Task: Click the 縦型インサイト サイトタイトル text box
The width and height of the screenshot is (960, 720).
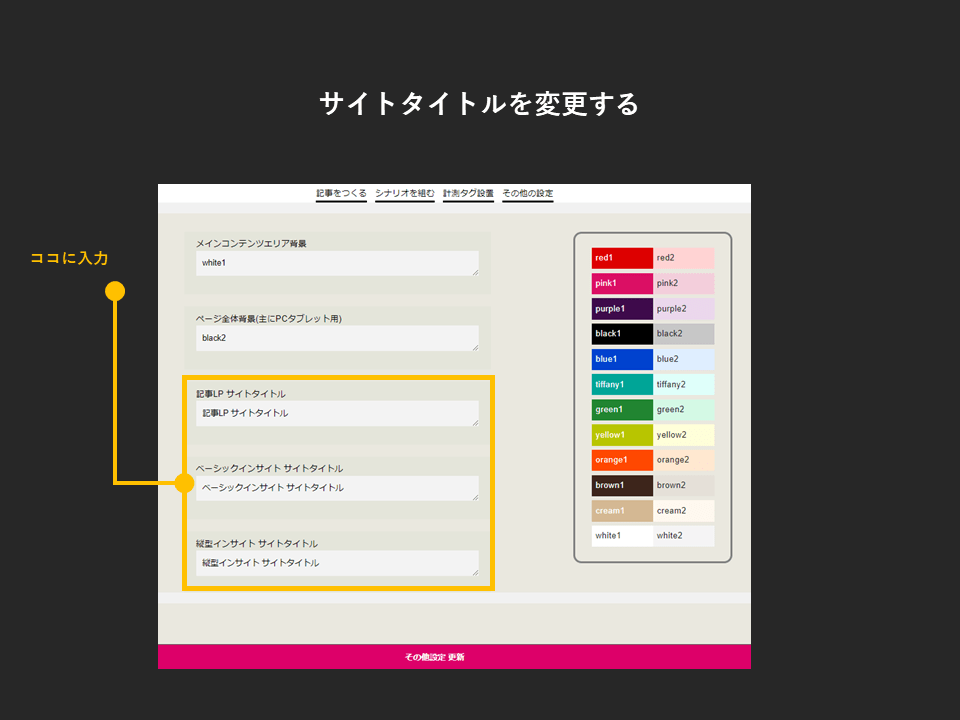Action: point(337,563)
